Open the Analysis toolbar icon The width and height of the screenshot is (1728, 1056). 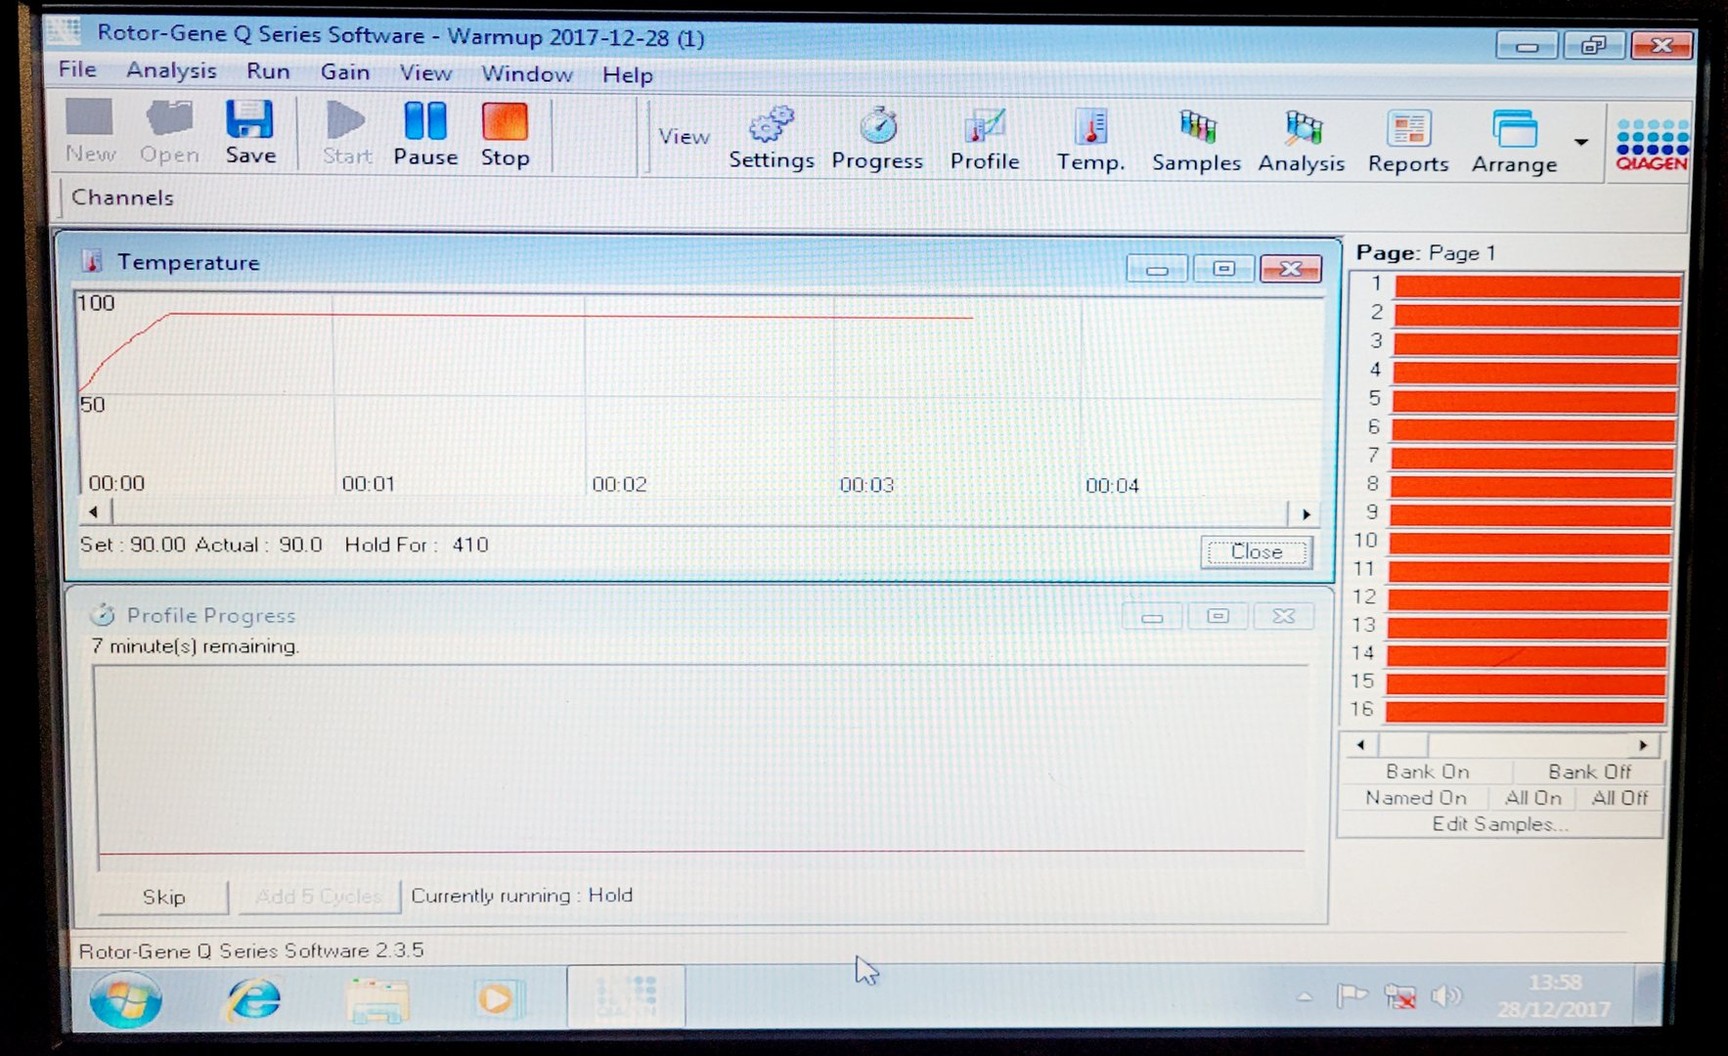tap(1301, 142)
